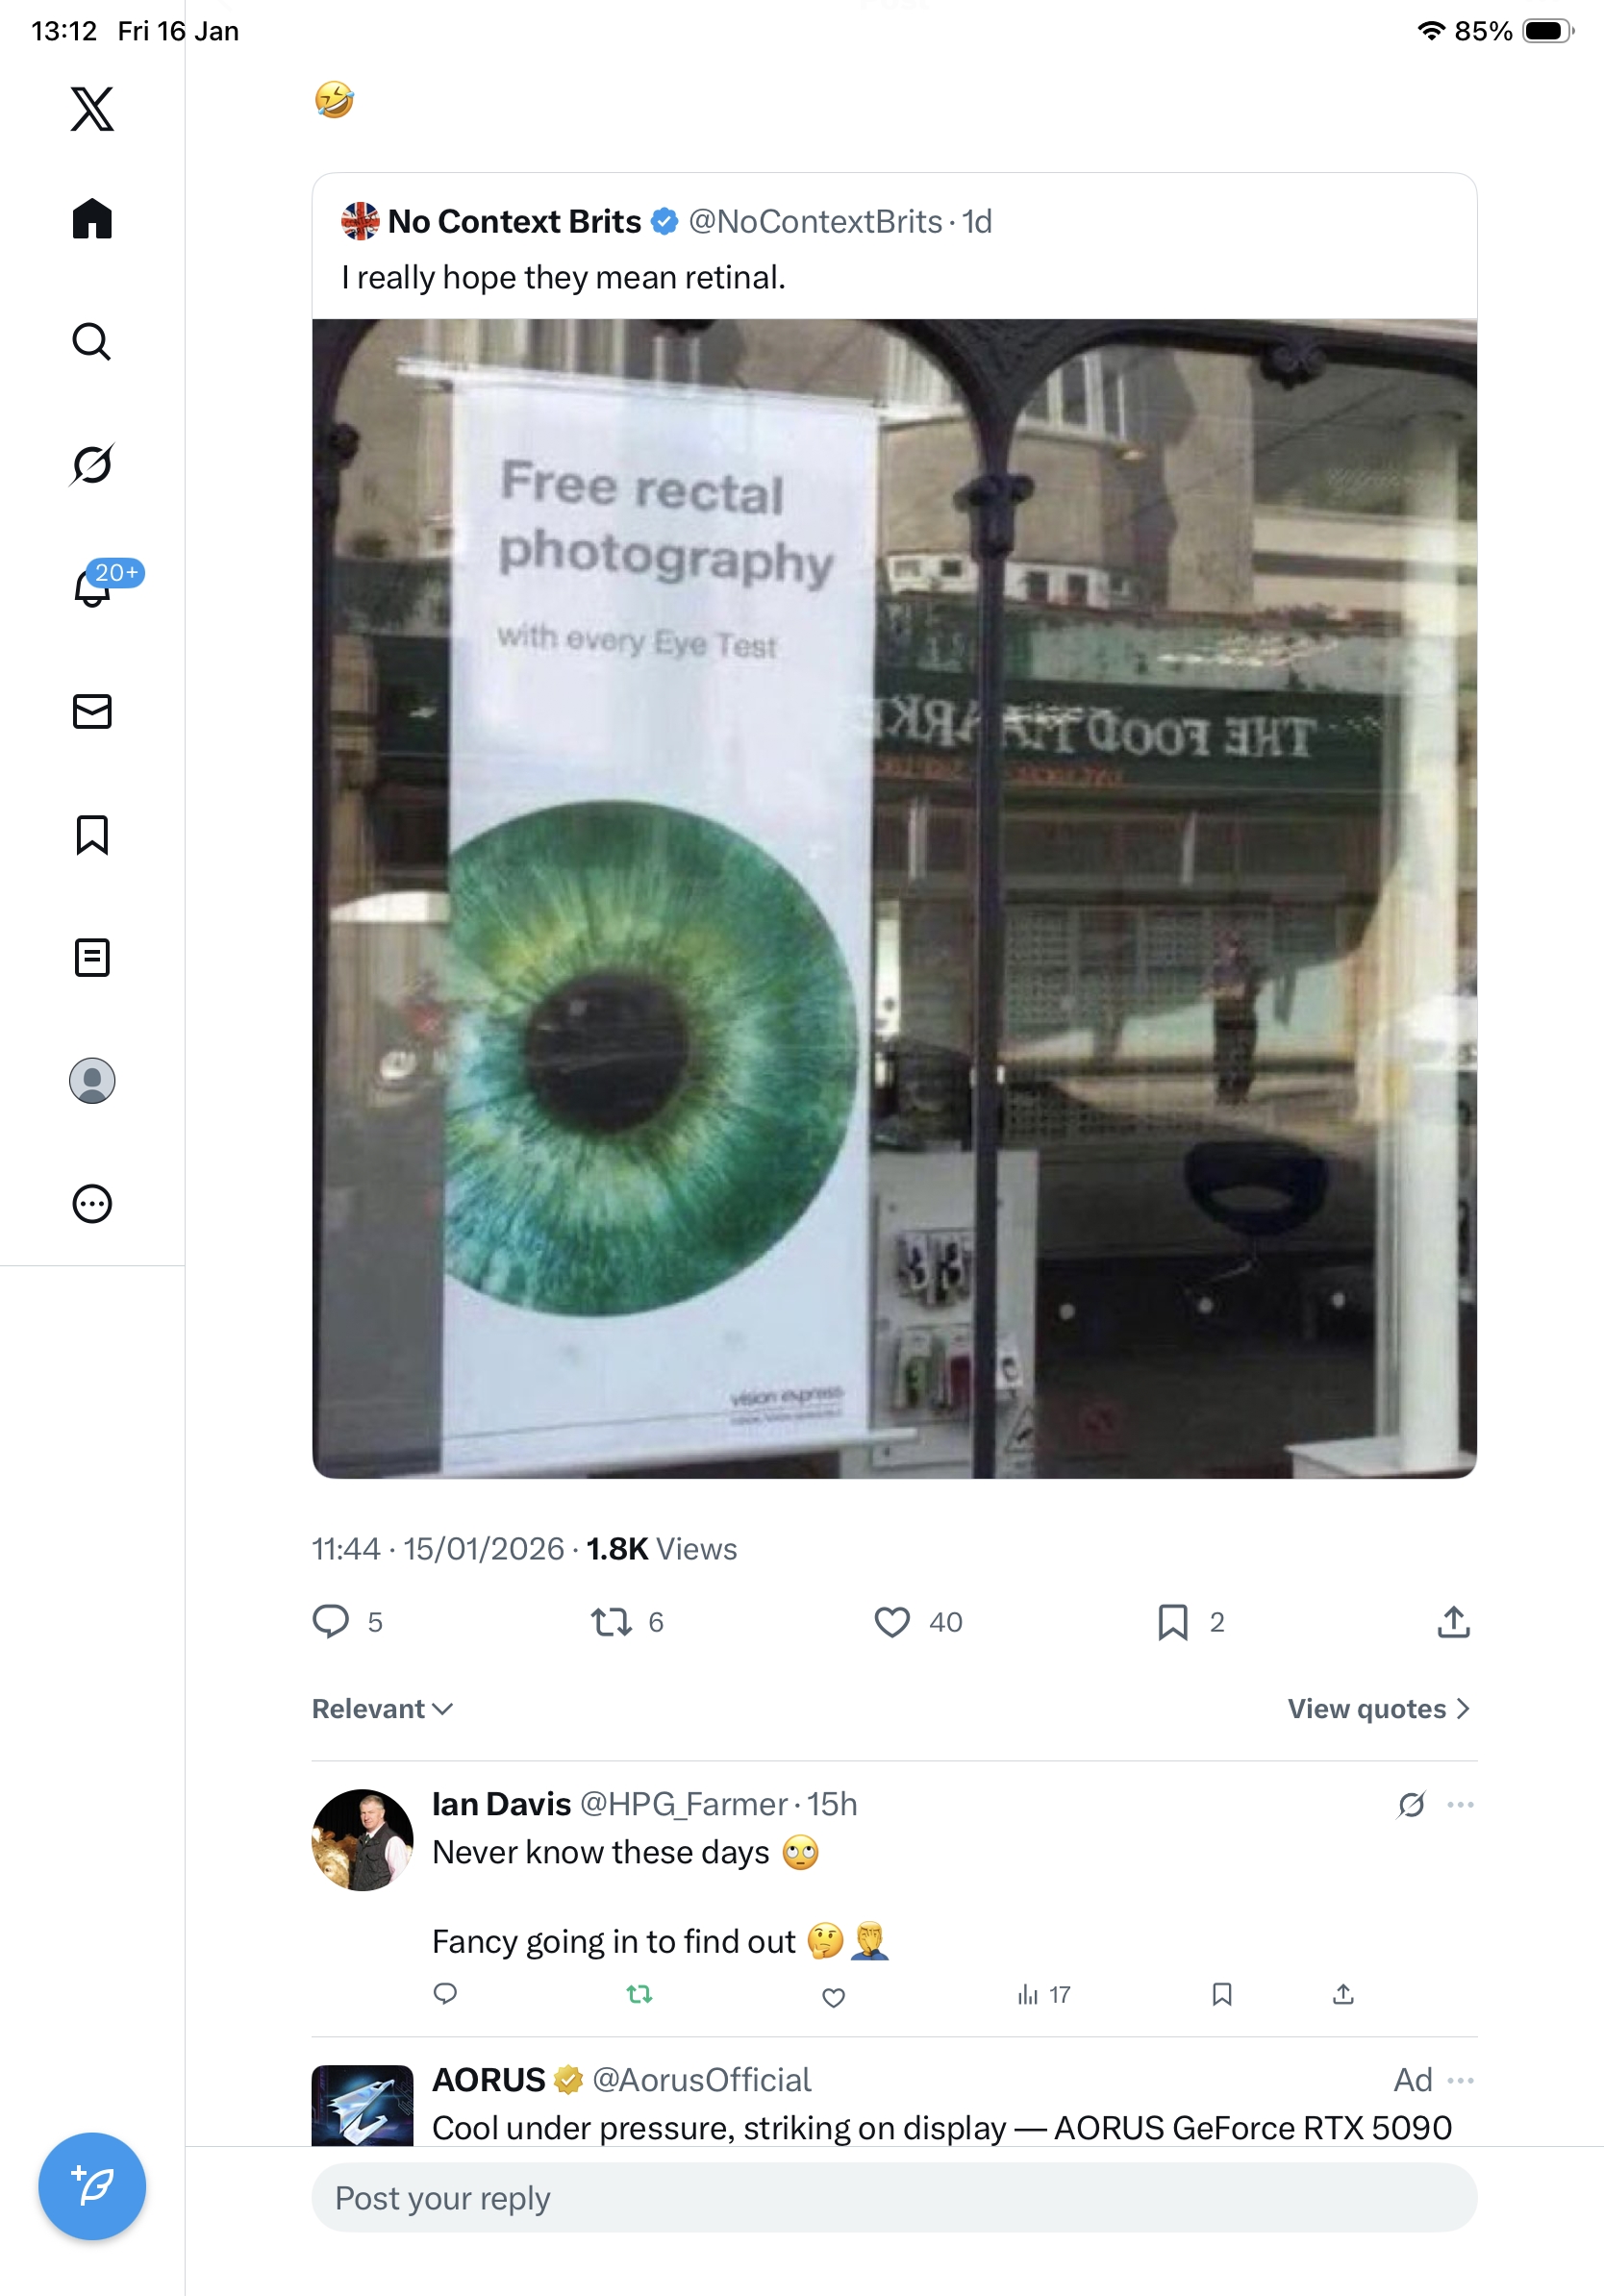1604x2296 pixels.
Task: Open Notifications with 20+ badge
Action: [92, 587]
